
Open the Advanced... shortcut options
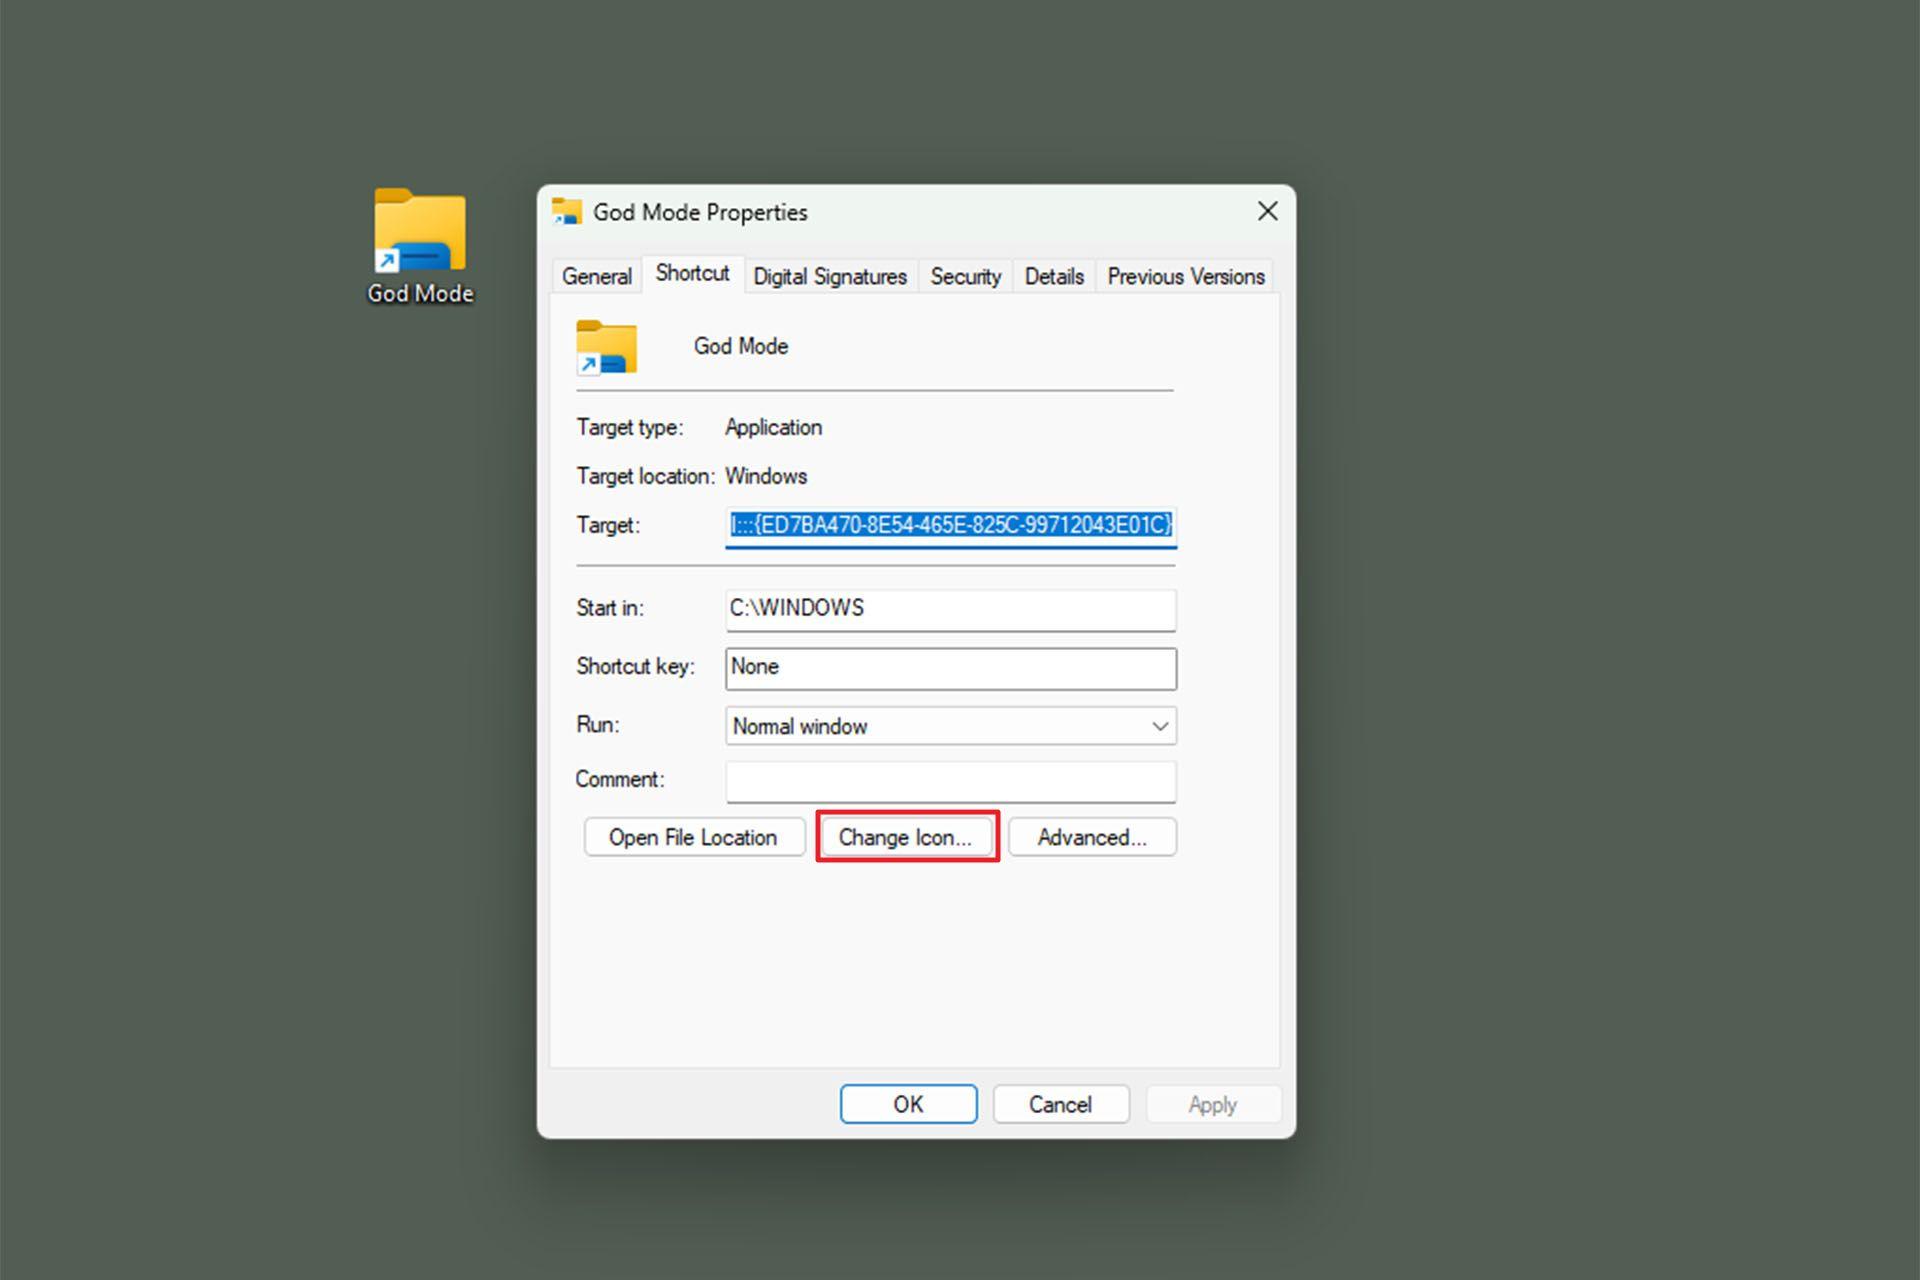click(1092, 837)
